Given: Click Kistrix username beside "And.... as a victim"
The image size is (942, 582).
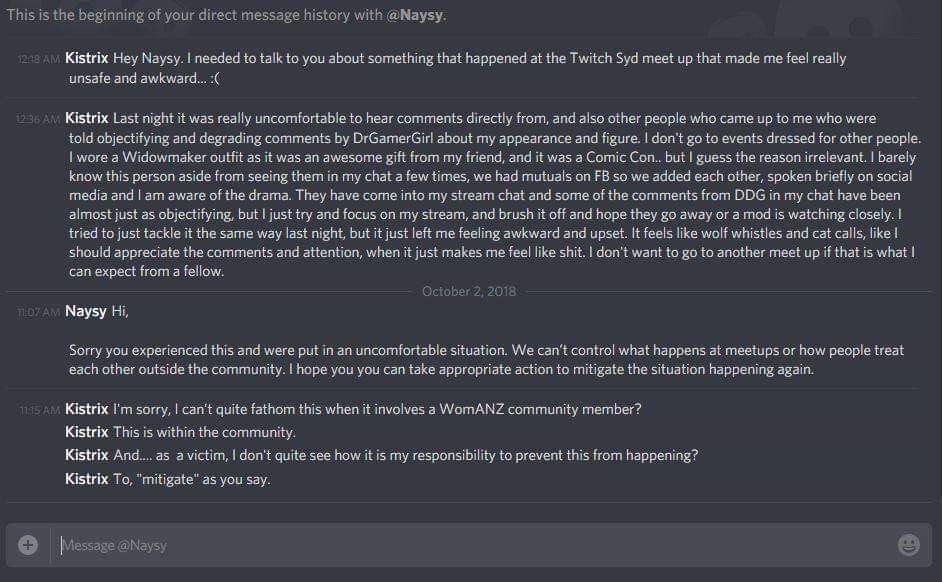Looking at the screenshot, I should pyautogui.click(x=87, y=455).
